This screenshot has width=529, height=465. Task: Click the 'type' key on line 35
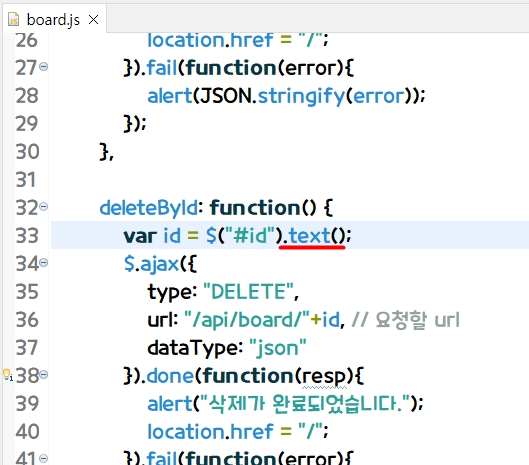pos(169,292)
